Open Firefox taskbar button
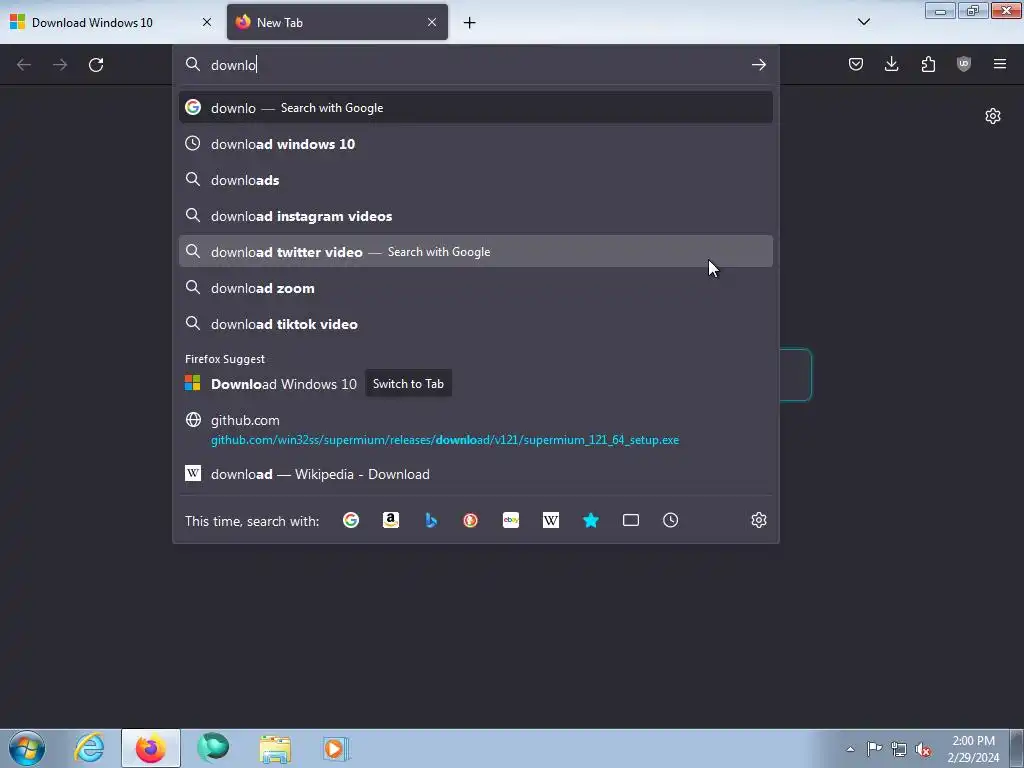 coord(151,748)
